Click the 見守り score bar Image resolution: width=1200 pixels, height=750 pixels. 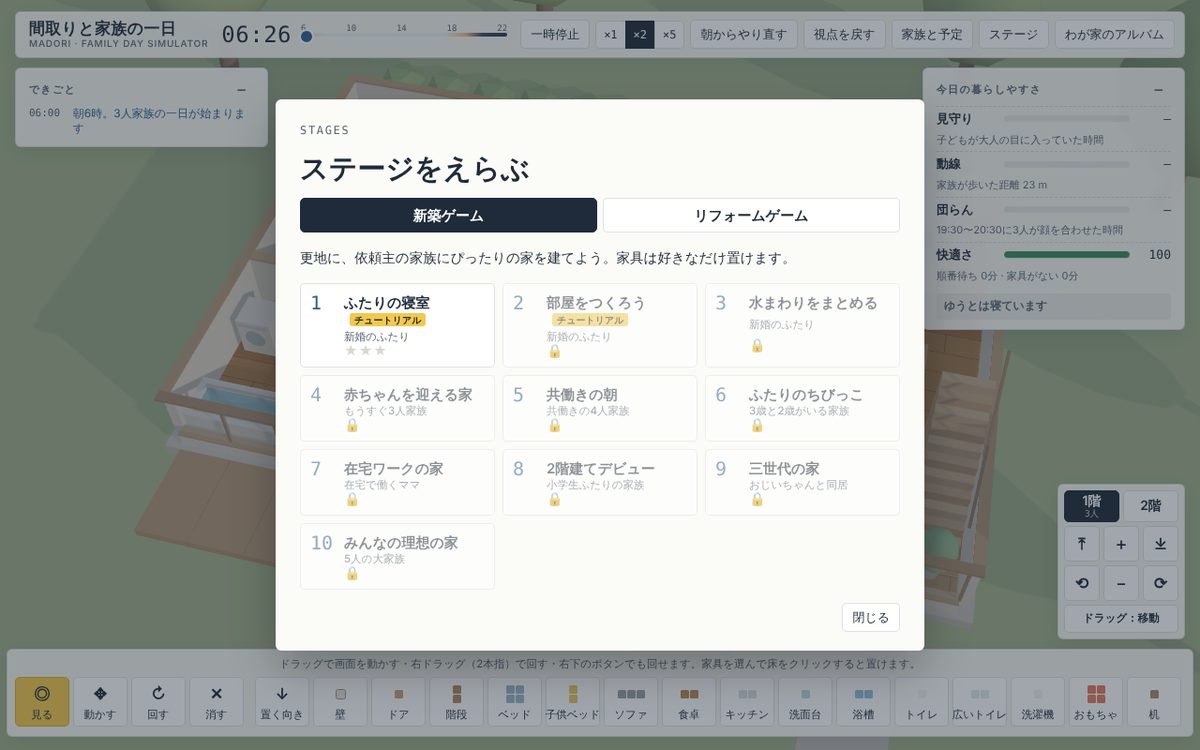(1066, 119)
